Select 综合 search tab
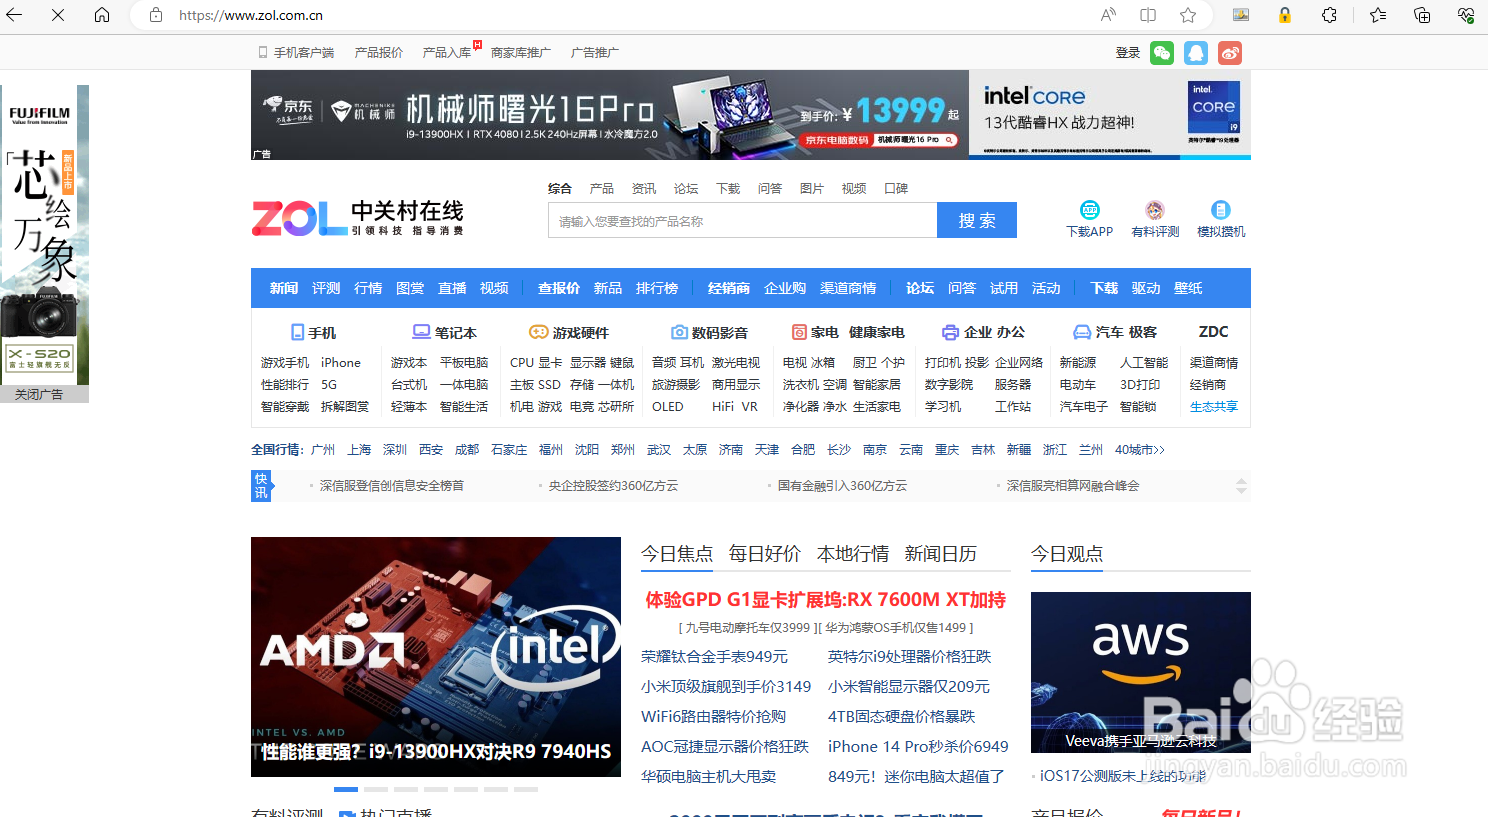This screenshot has height=817, width=1488. tap(560, 188)
